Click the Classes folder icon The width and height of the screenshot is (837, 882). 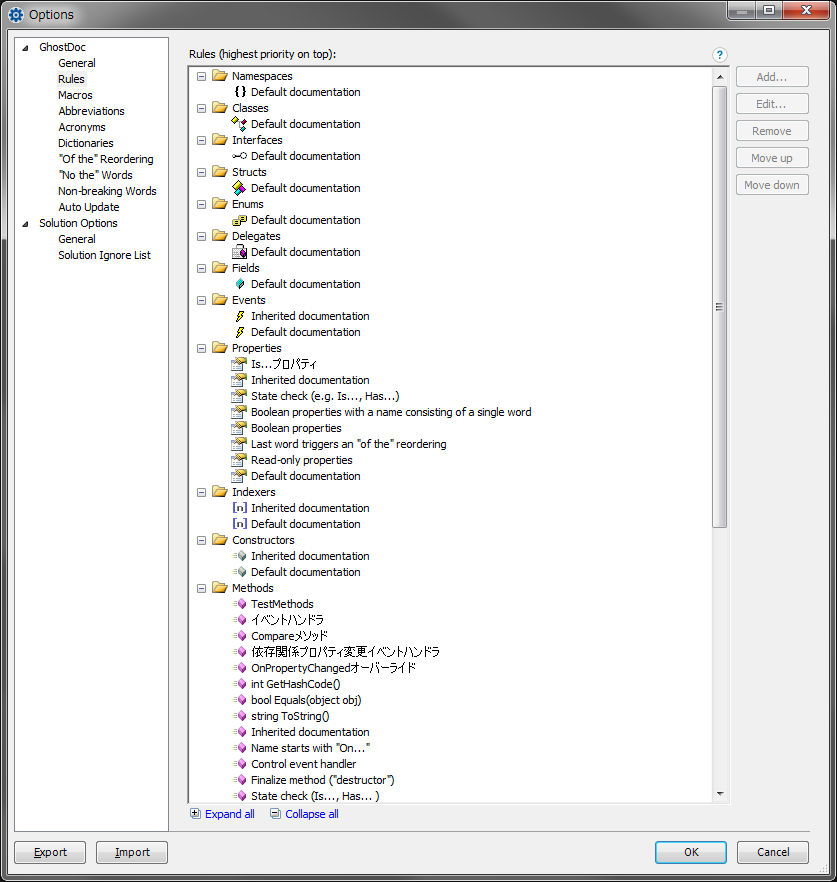click(219, 107)
